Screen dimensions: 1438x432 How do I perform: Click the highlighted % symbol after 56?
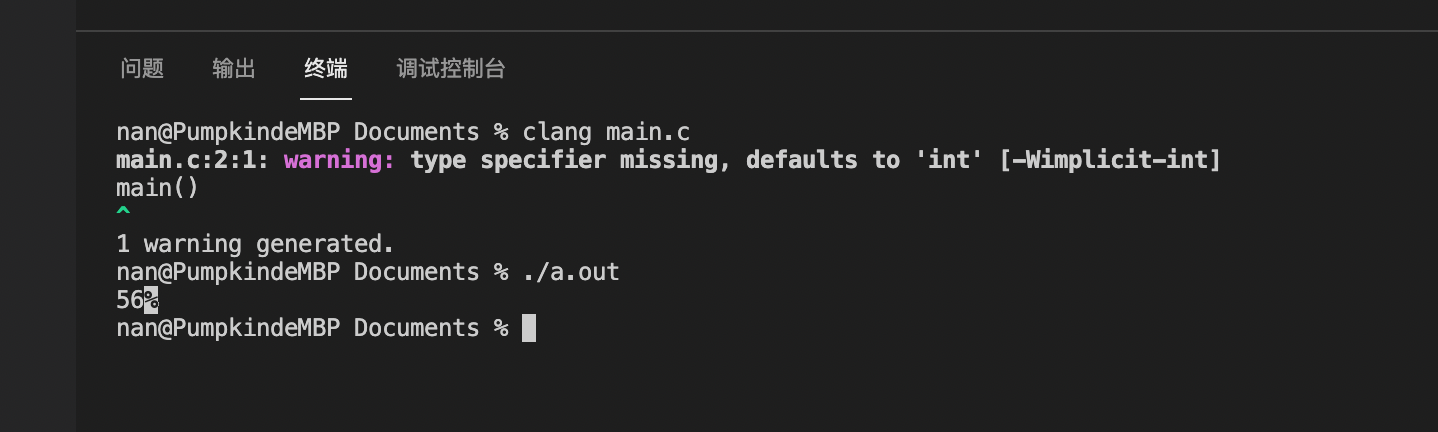(151, 300)
